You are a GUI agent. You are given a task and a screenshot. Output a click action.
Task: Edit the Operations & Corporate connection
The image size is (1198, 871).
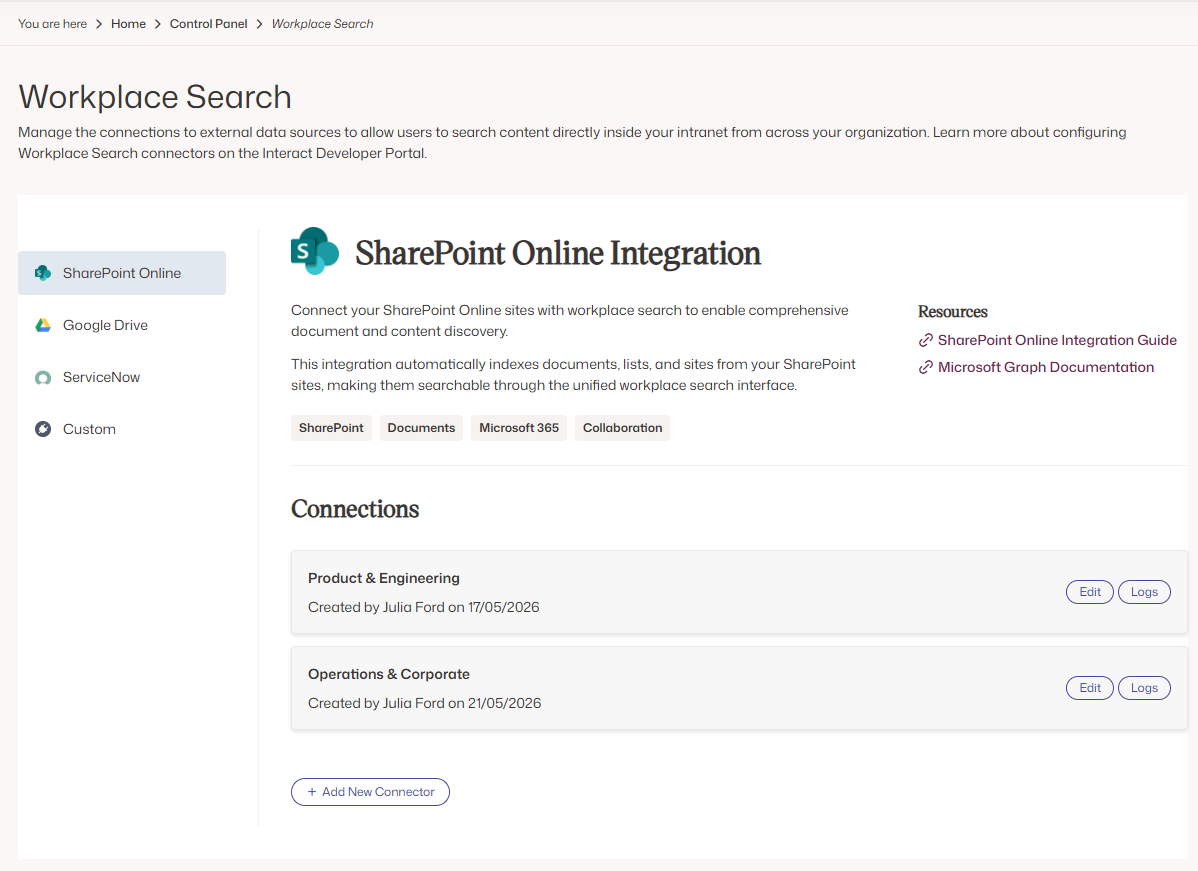1090,688
